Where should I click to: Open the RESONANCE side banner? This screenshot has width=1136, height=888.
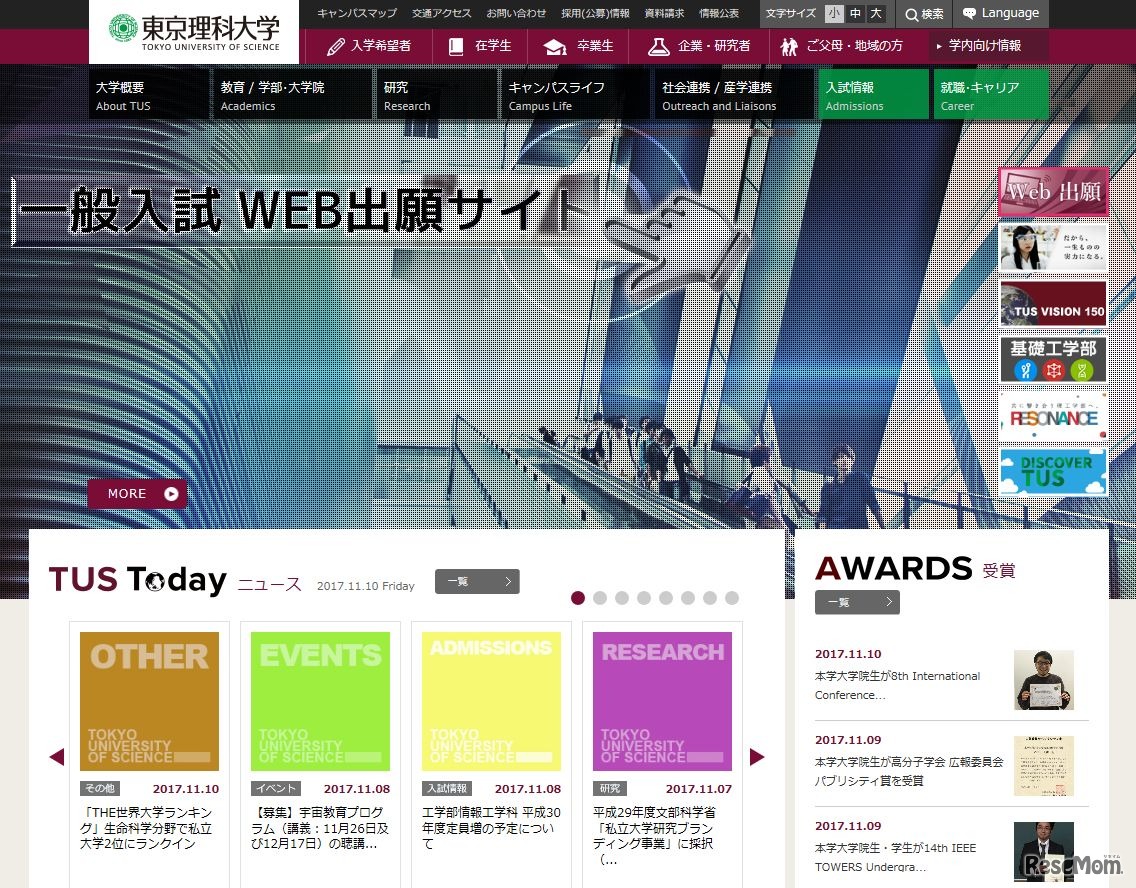(x=1053, y=416)
